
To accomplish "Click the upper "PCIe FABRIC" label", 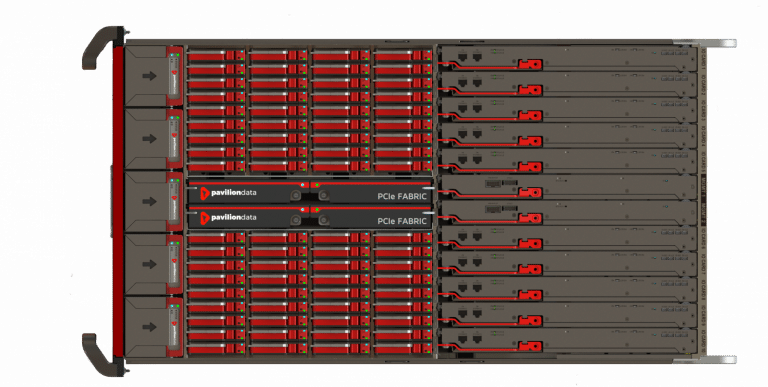I will click(x=402, y=197).
